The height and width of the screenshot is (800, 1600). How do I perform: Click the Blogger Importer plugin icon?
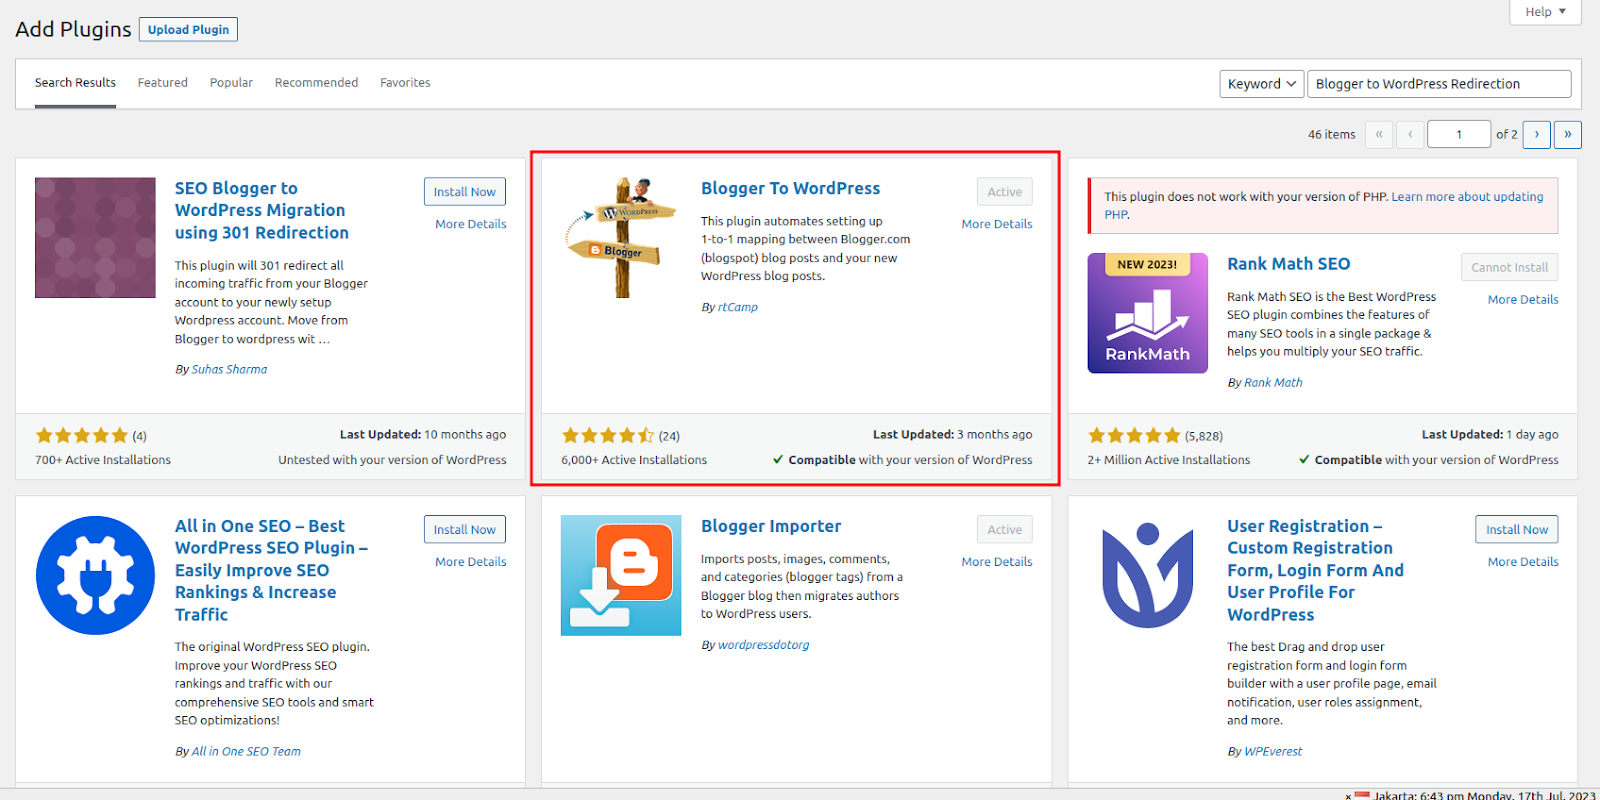(621, 575)
